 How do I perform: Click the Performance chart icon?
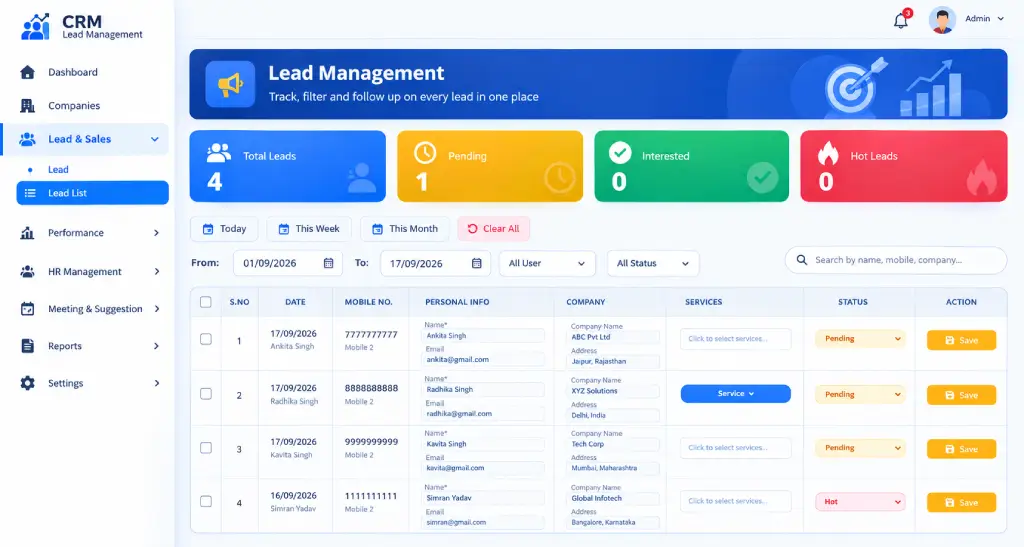27,233
